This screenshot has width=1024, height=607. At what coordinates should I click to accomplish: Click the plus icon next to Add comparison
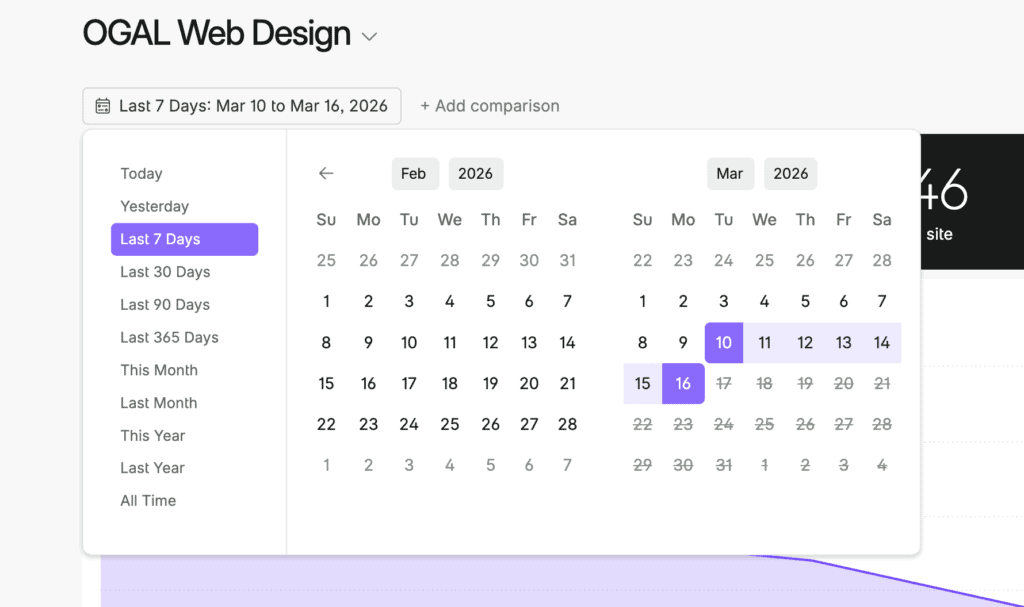click(x=425, y=105)
